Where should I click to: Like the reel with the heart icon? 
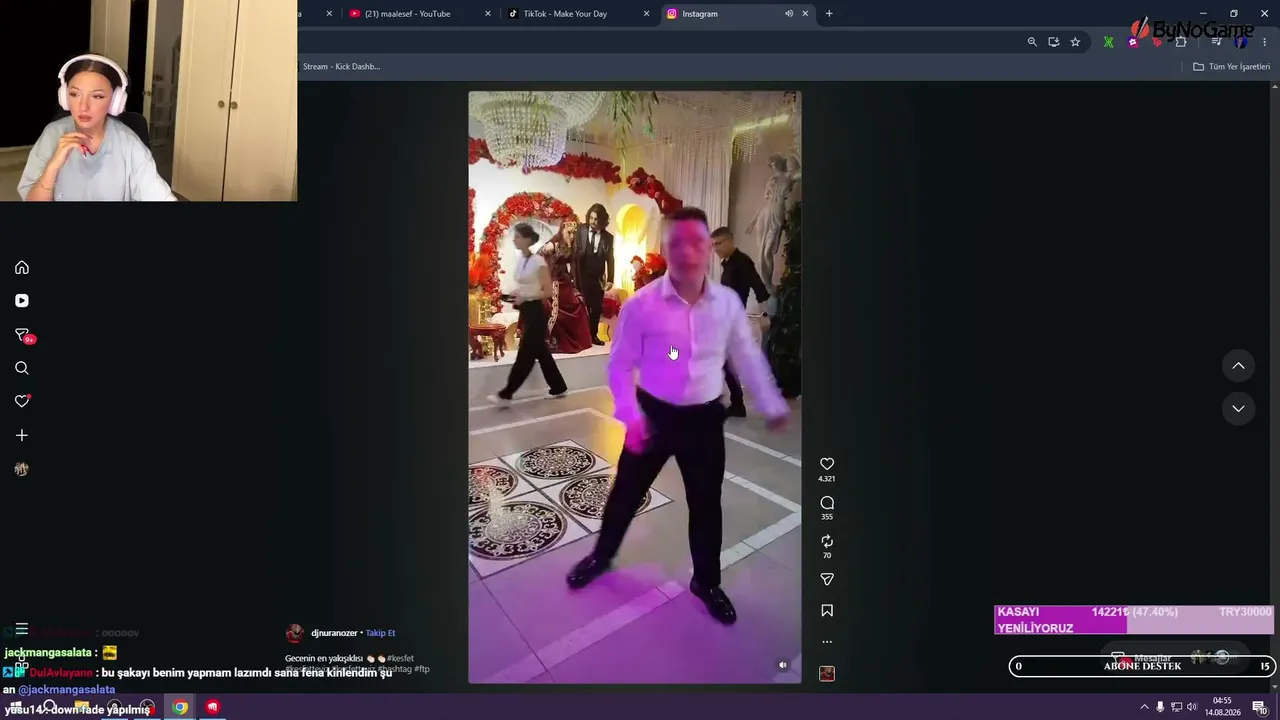click(827, 464)
